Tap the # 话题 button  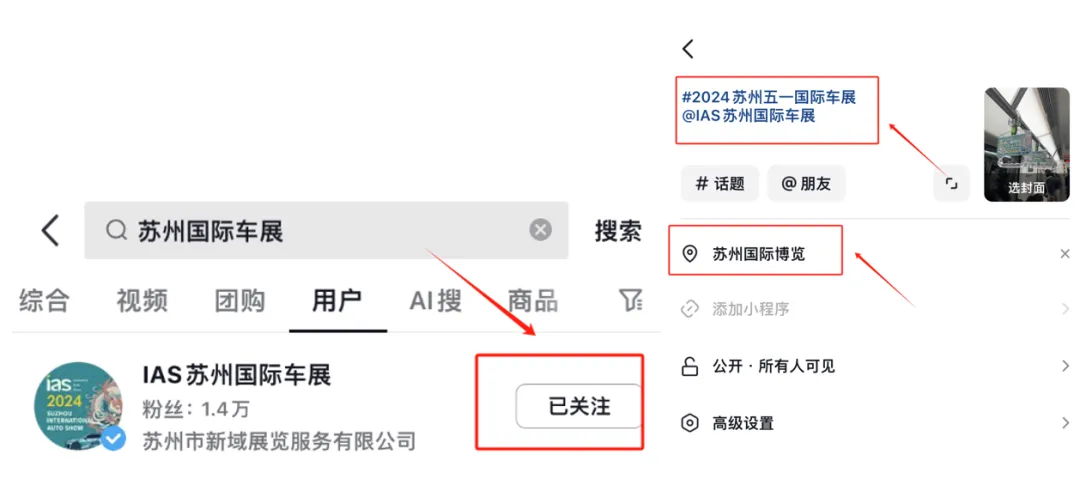point(720,184)
